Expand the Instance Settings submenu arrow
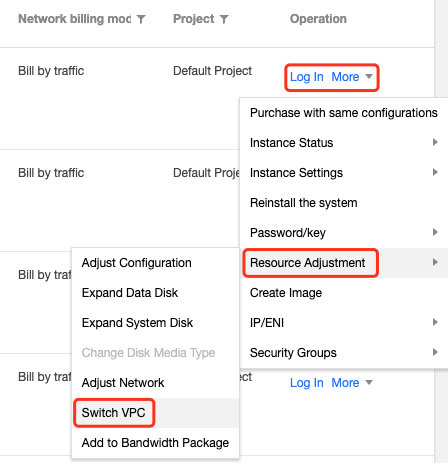Screen dimensions: 448x463 435,172
